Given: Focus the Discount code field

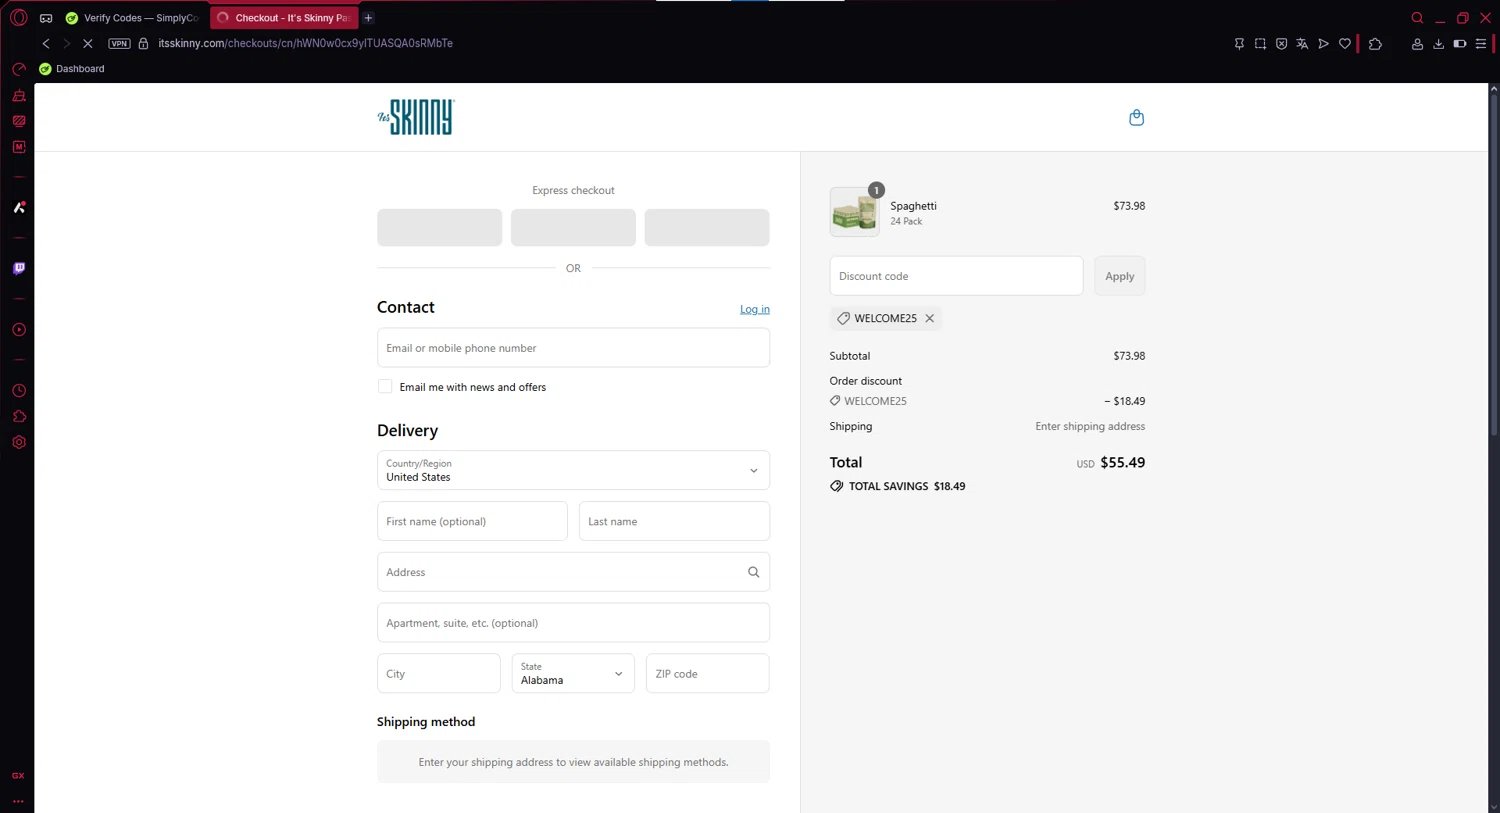Looking at the screenshot, I should tap(956, 276).
